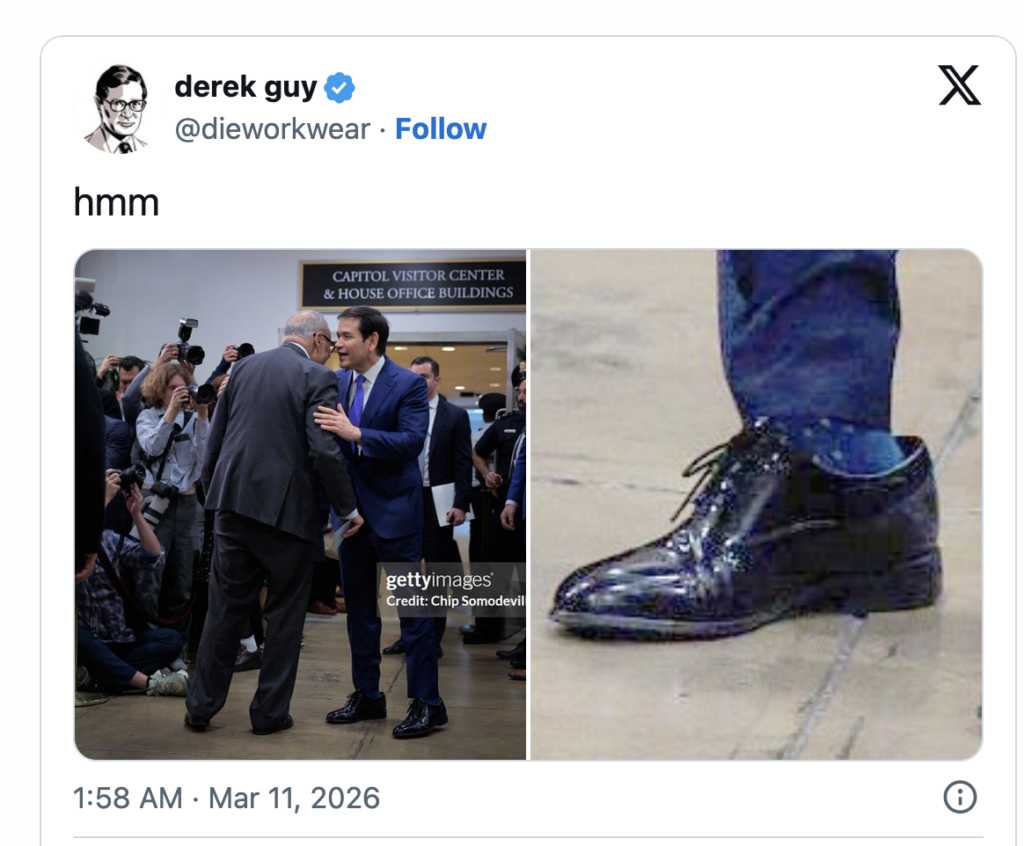Screen dimensions: 1024x846
Task: Click the blue sock above the shoe
Action: [860, 447]
